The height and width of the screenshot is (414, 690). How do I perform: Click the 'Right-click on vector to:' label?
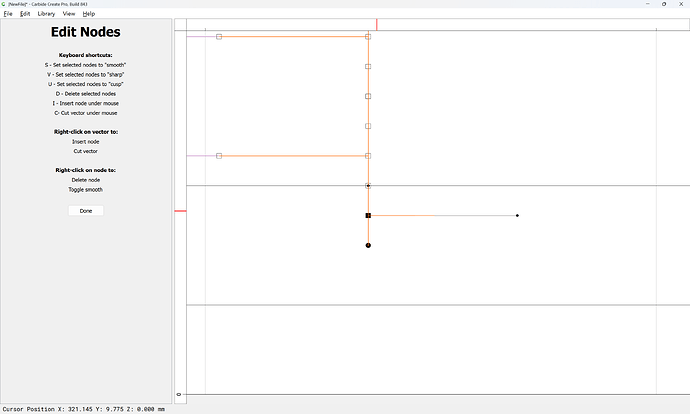point(86,132)
